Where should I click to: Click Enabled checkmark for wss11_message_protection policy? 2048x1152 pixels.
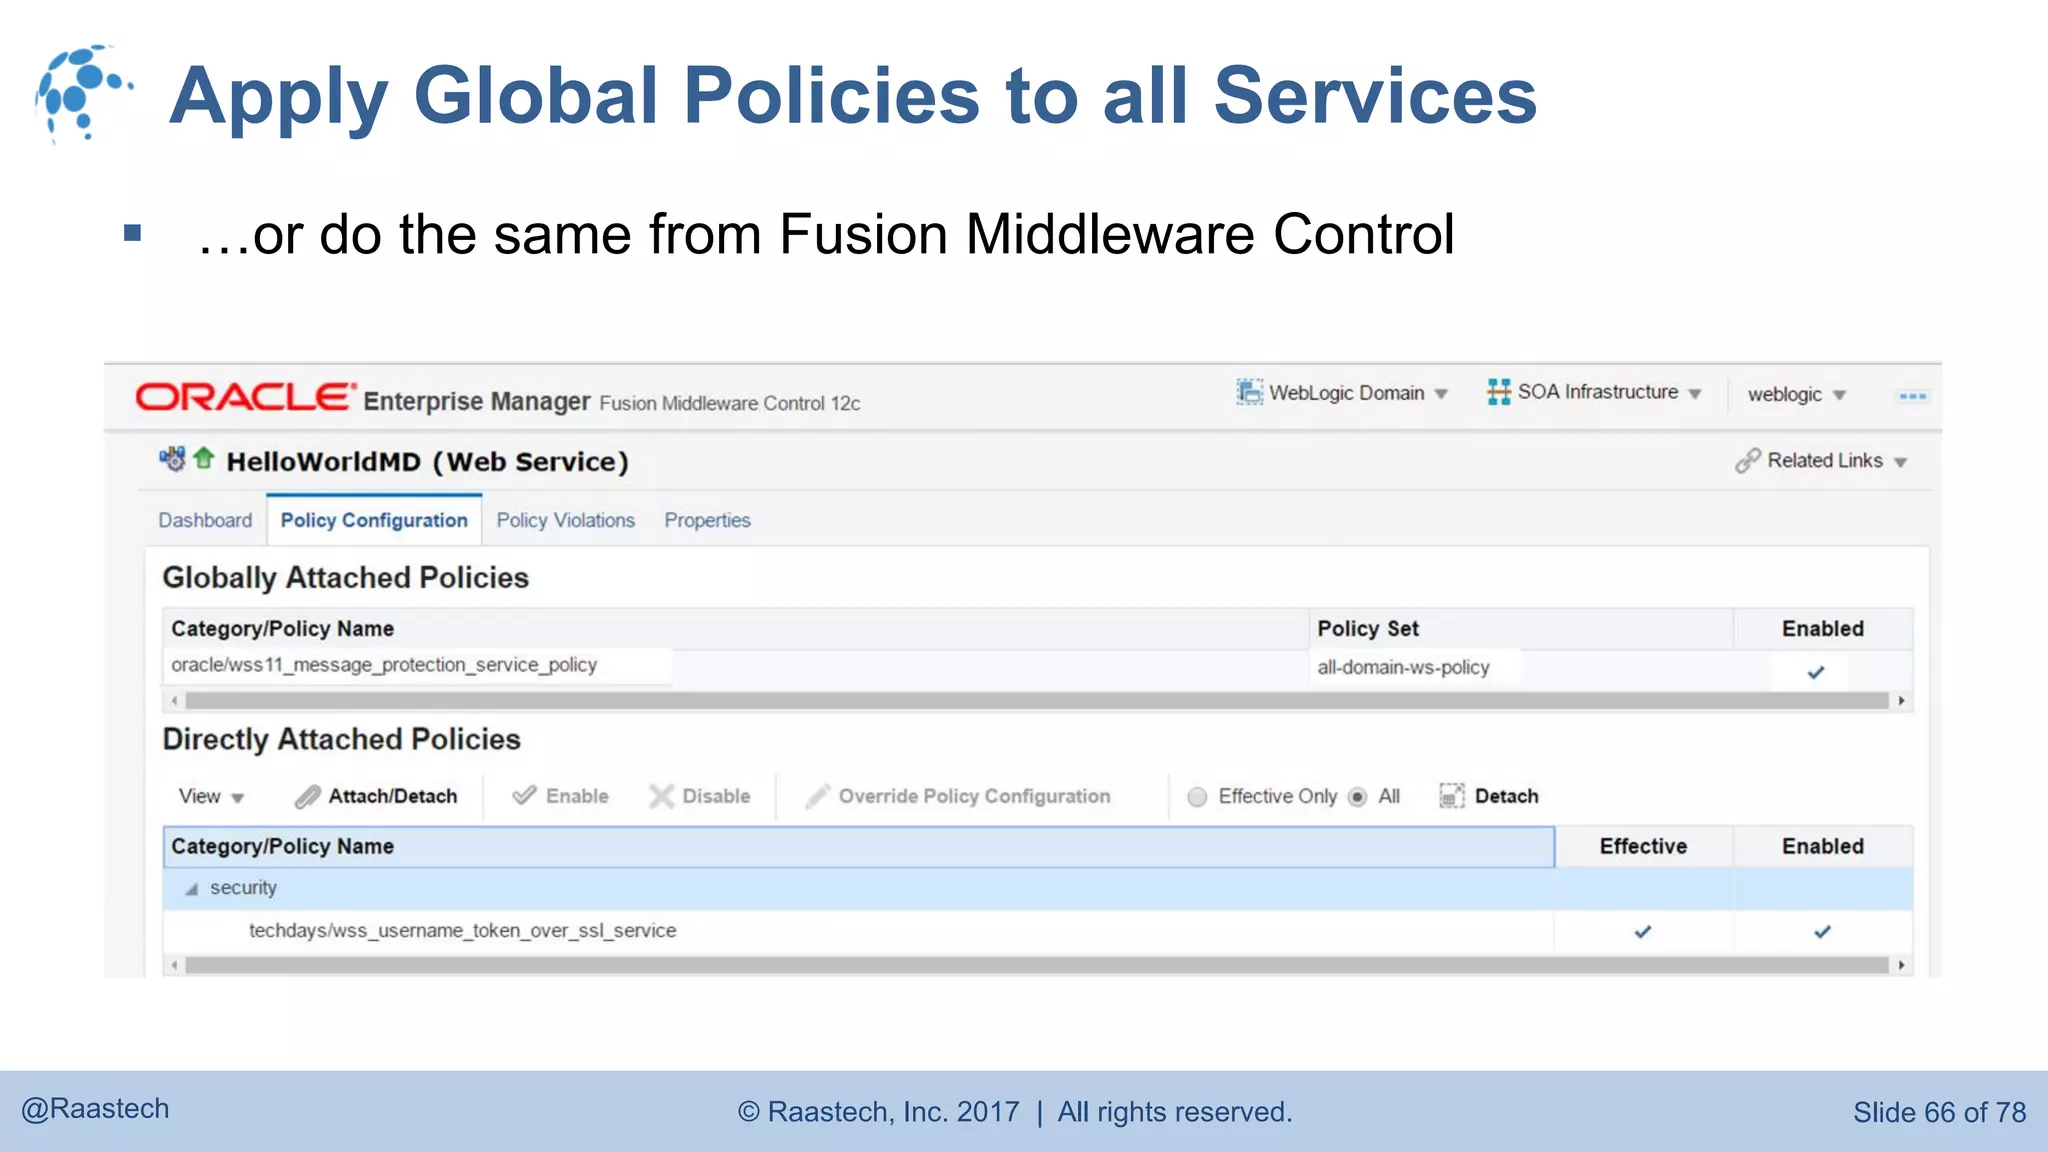point(1816,672)
